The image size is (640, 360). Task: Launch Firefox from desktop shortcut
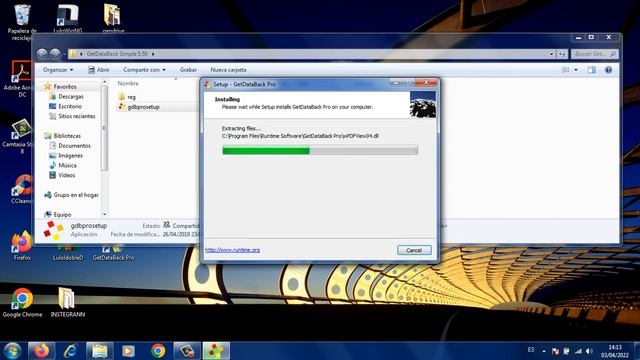22,246
